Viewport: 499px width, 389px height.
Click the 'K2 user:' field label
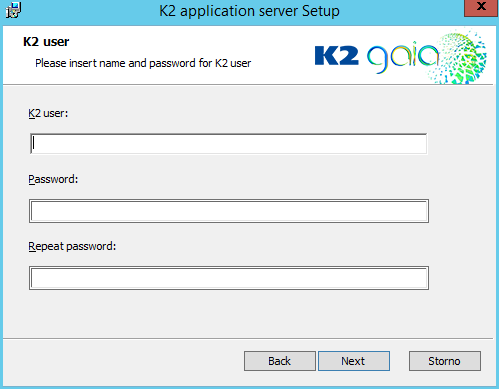point(48,113)
